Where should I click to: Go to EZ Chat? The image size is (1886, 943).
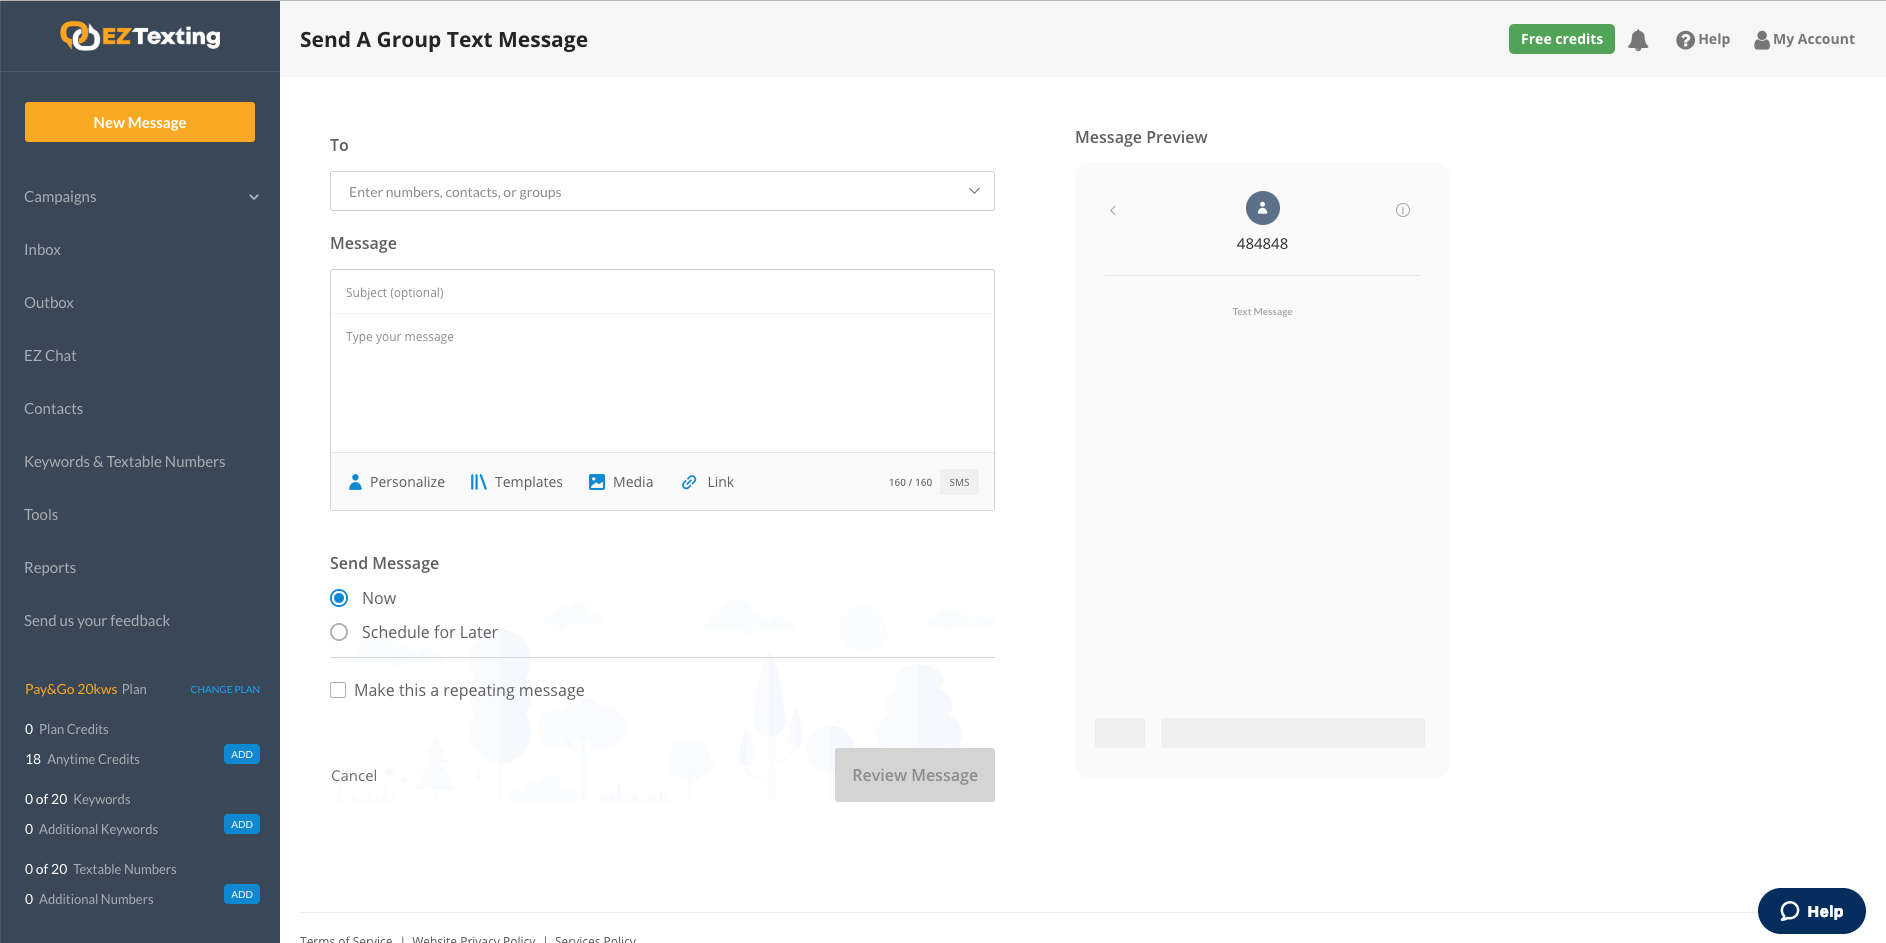(x=50, y=356)
